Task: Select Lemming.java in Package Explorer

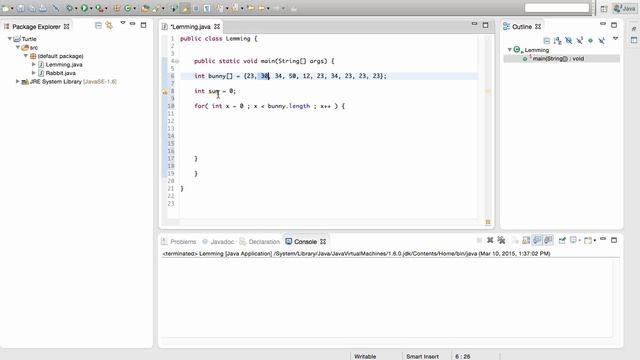Action: point(64,64)
